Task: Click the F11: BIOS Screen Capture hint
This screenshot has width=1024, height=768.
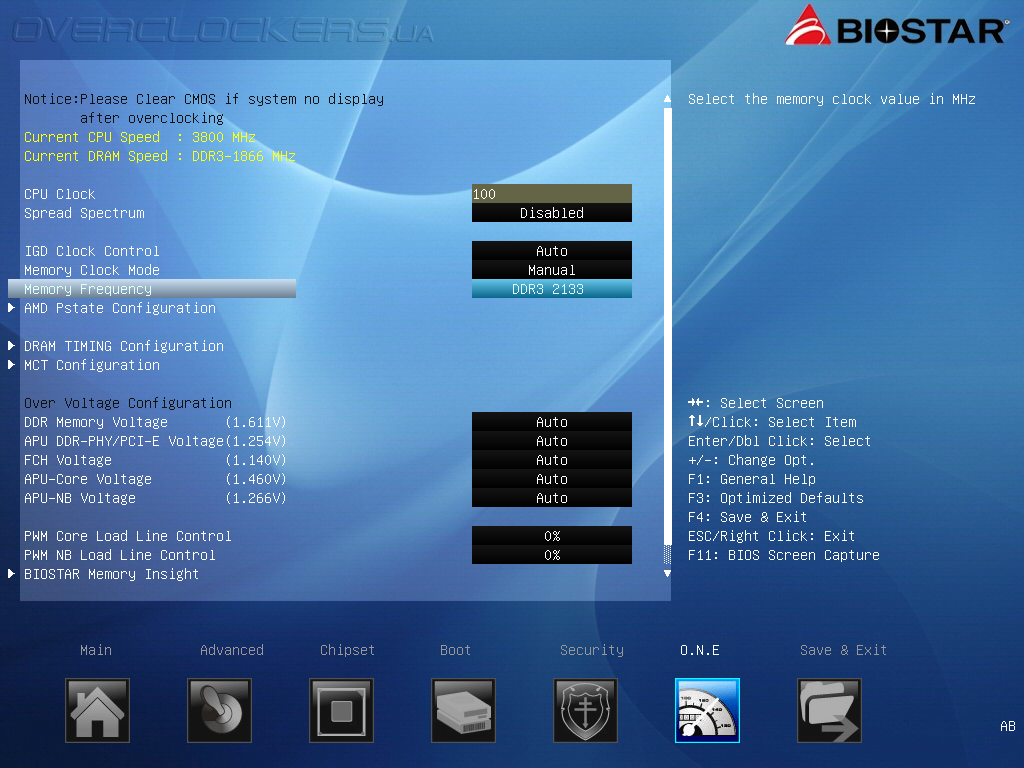Action: point(783,555)
